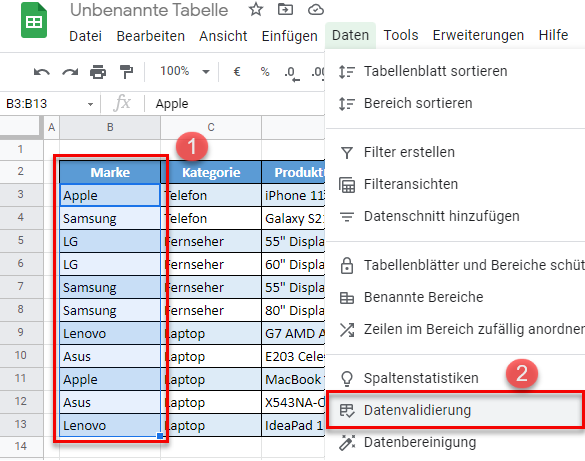Click Samsung in row 4

[x=110, y=218]
